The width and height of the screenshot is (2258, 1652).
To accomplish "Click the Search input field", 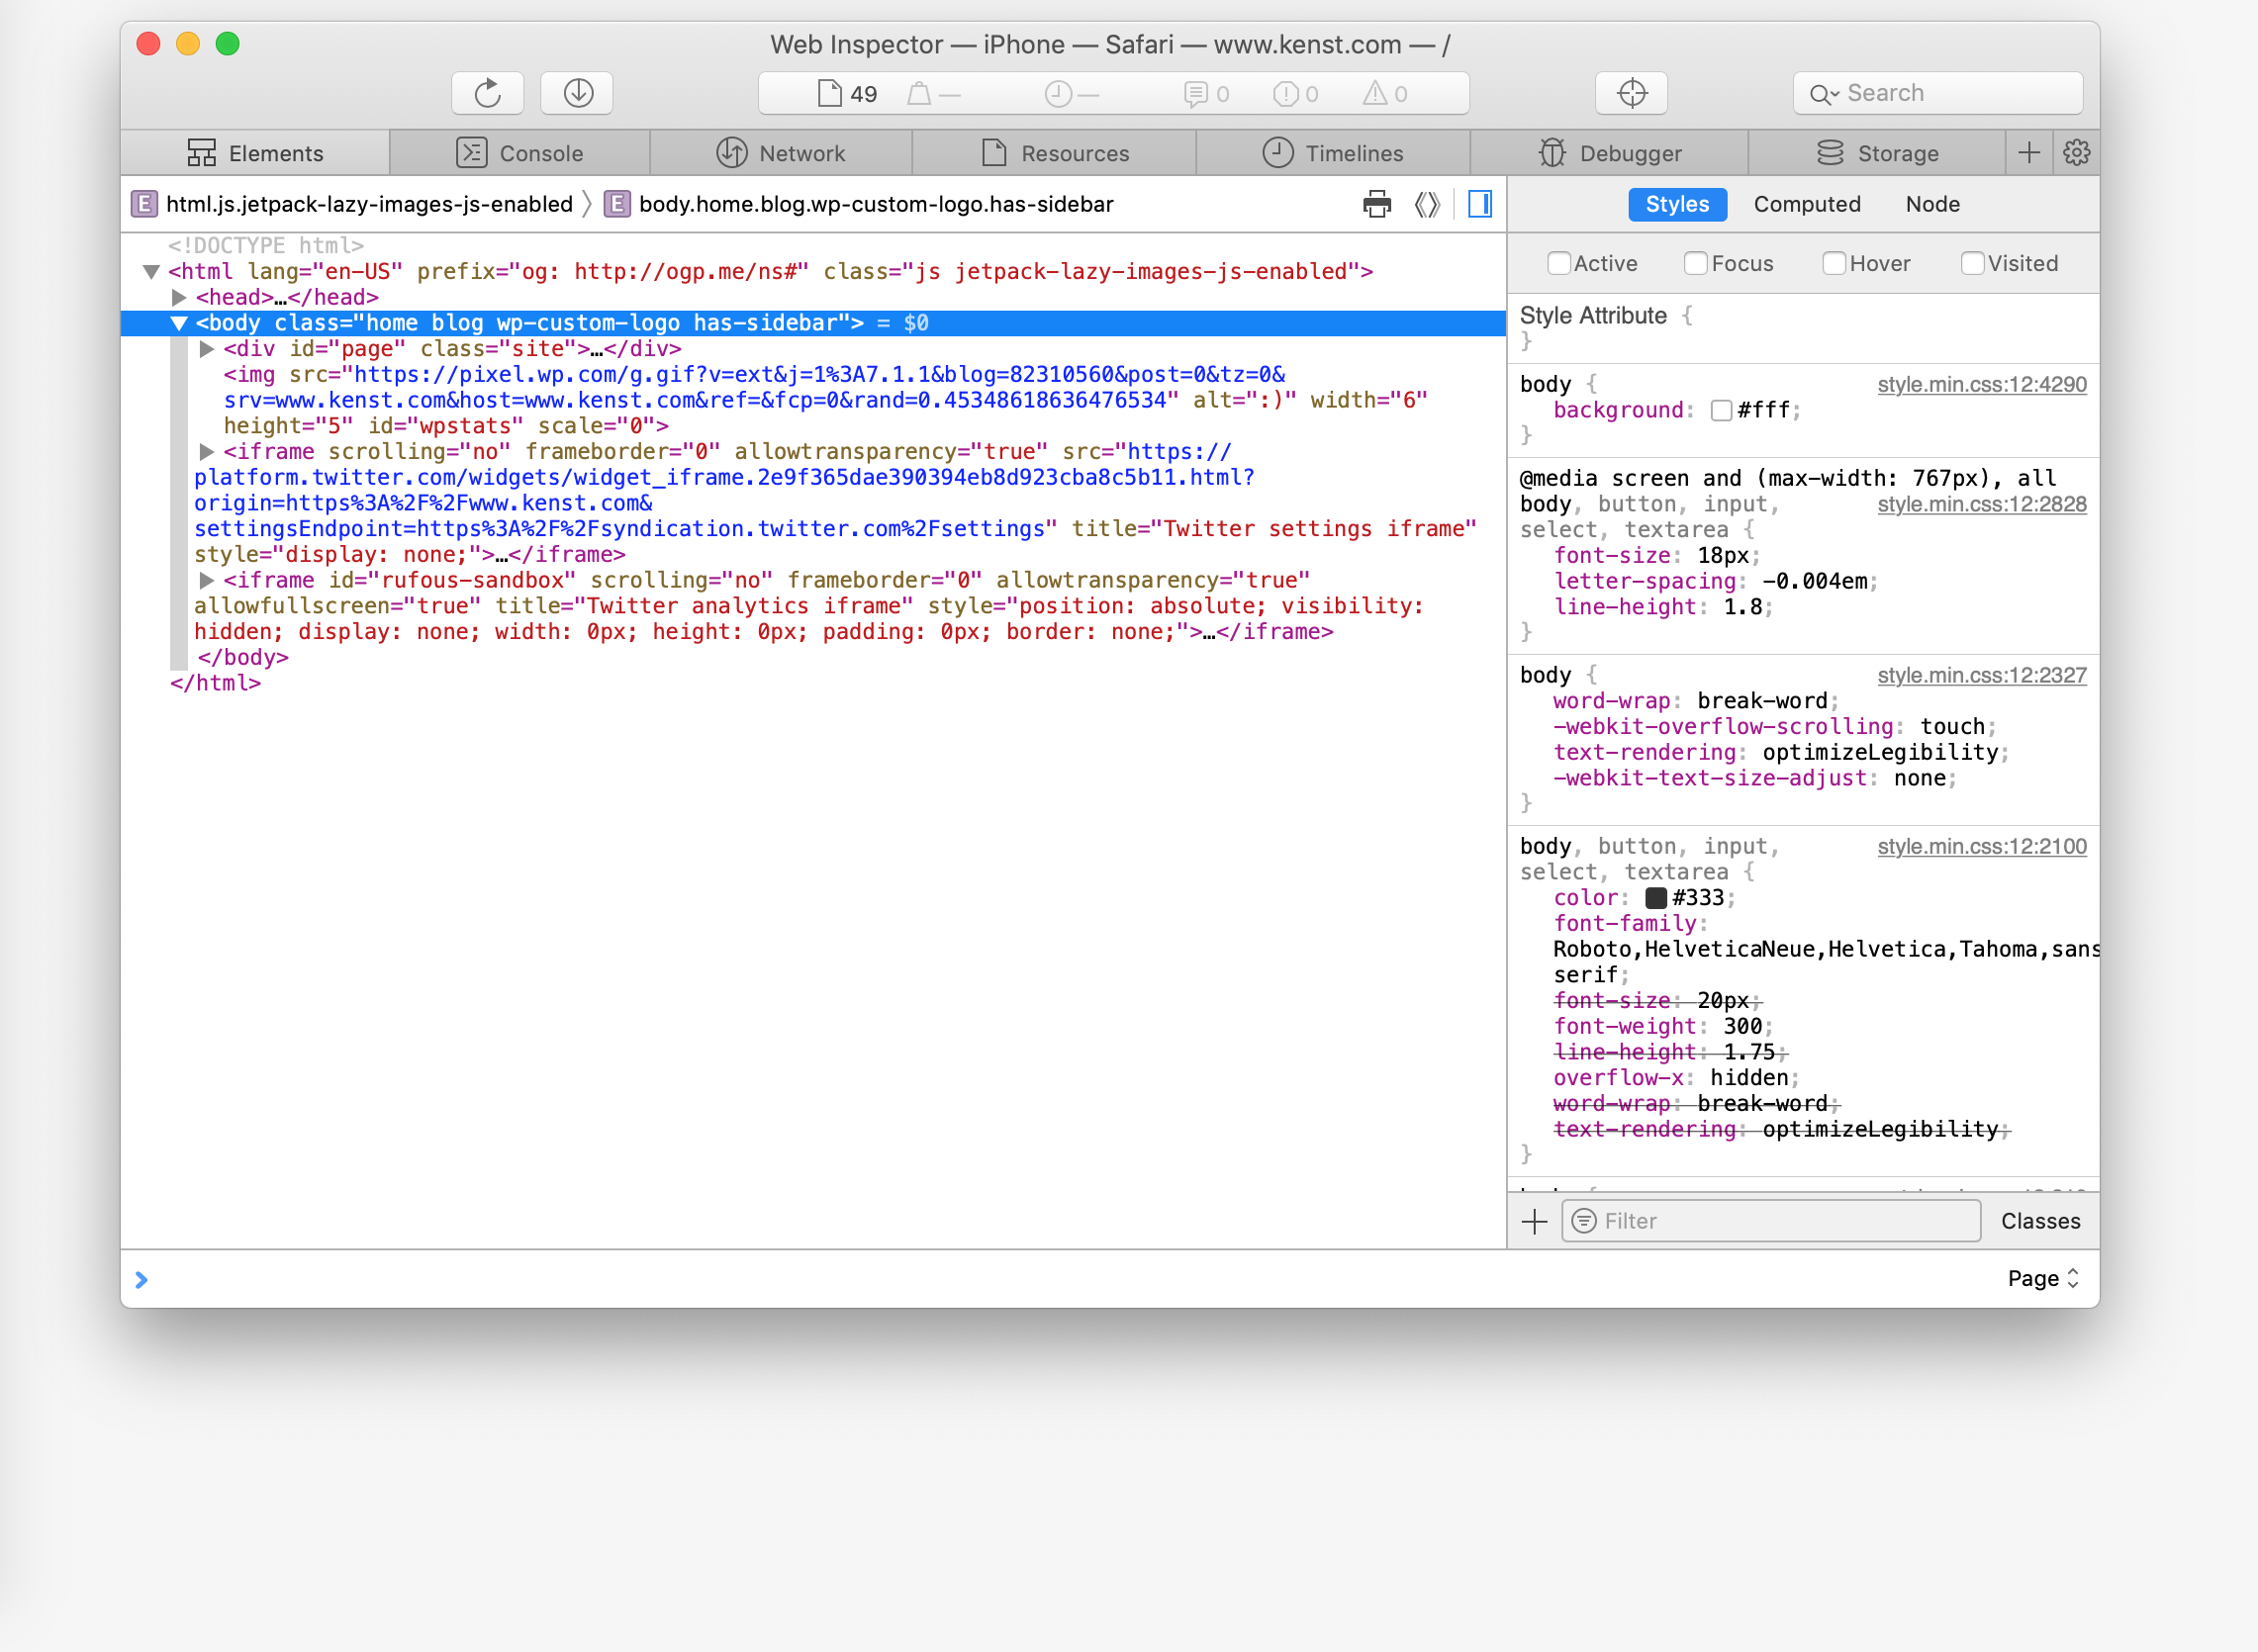I will point(1935,91).
